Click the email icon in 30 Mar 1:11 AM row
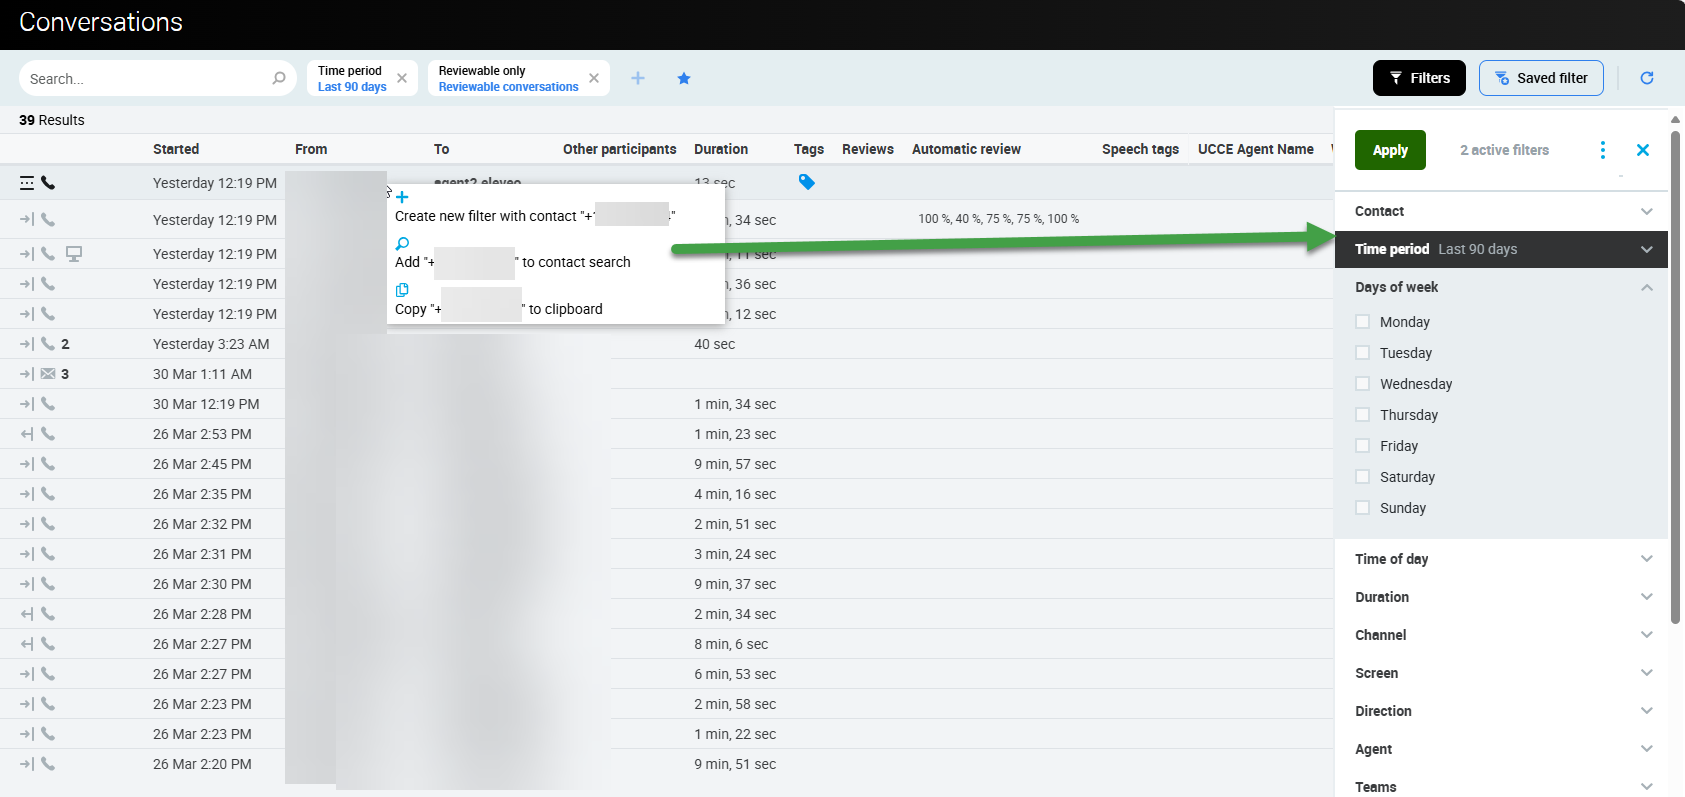The width and height of the screenshot is (1685, 797). (48, 374)
